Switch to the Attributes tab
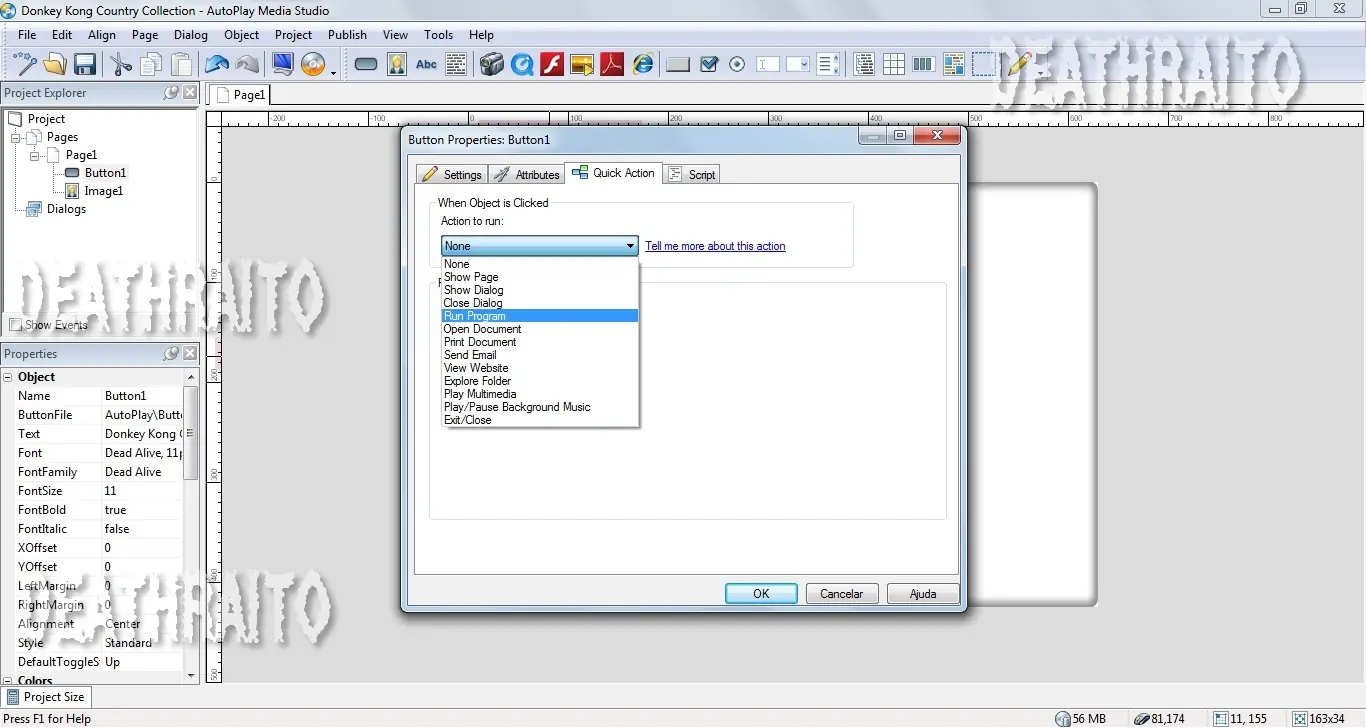Screen dimensions: 1366x728 click(x=527, y=174)
